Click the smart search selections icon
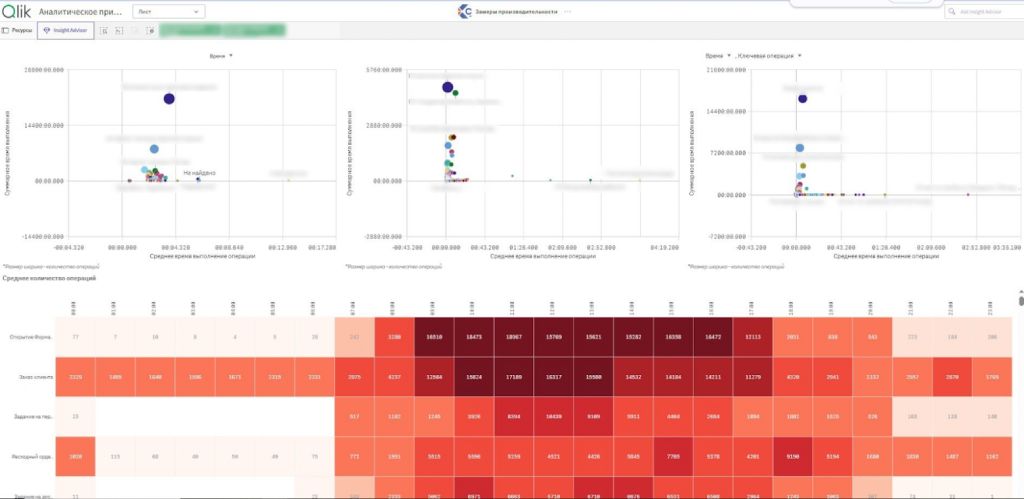This screenshot has width=1024, height=499. click(x=104, y=31)
